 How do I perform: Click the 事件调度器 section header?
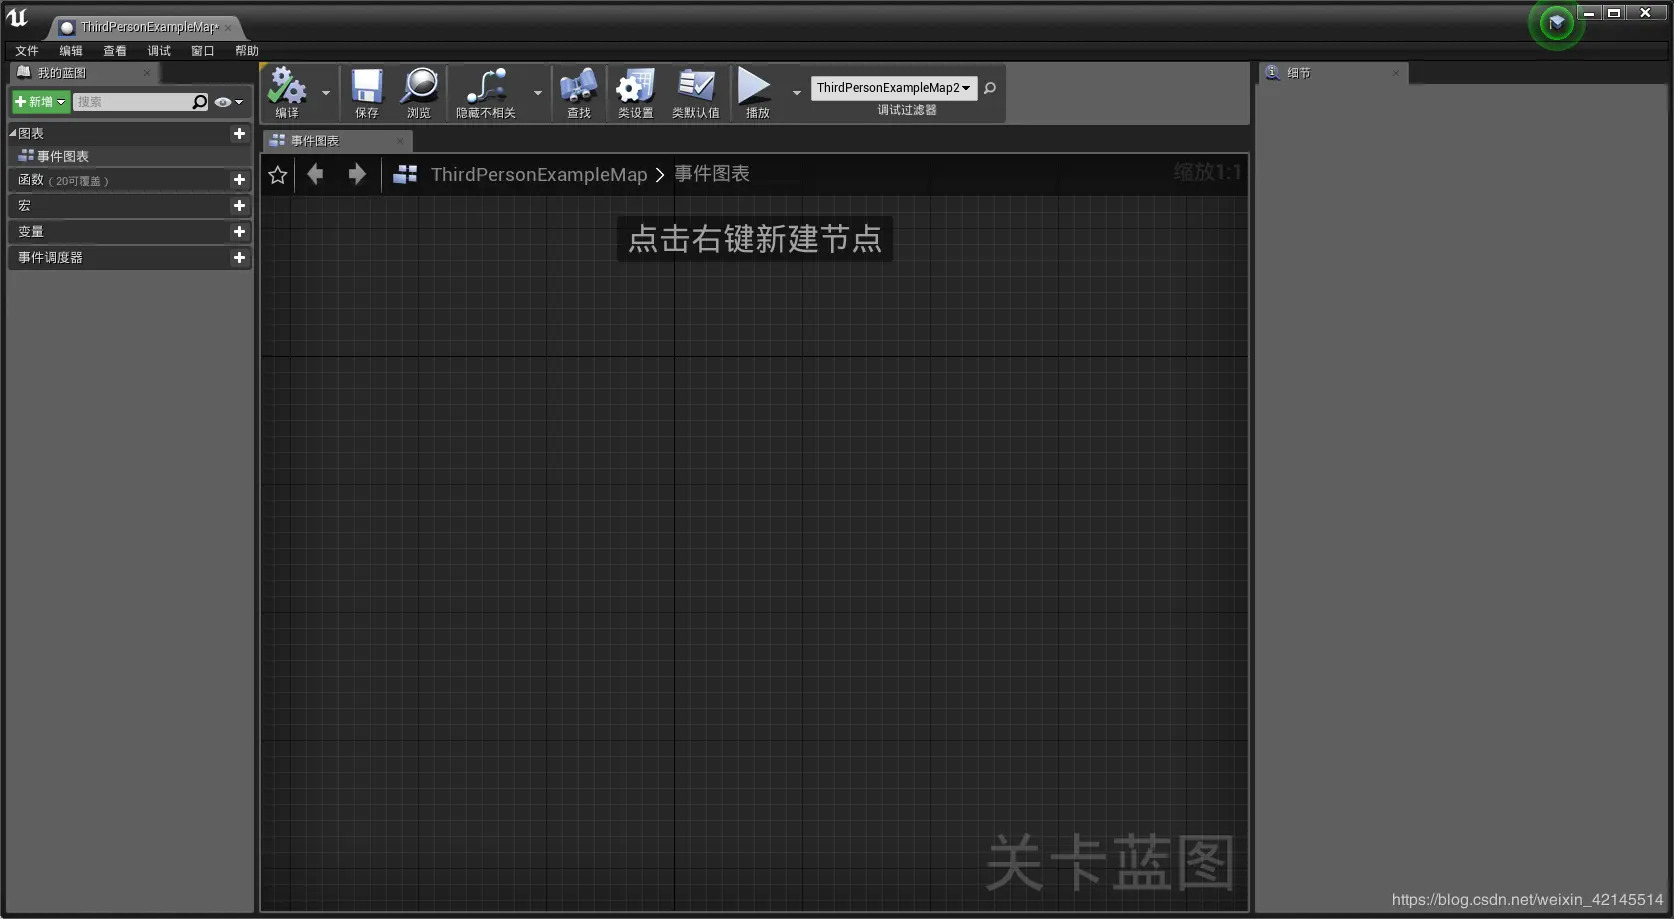(x=130, y=257)
